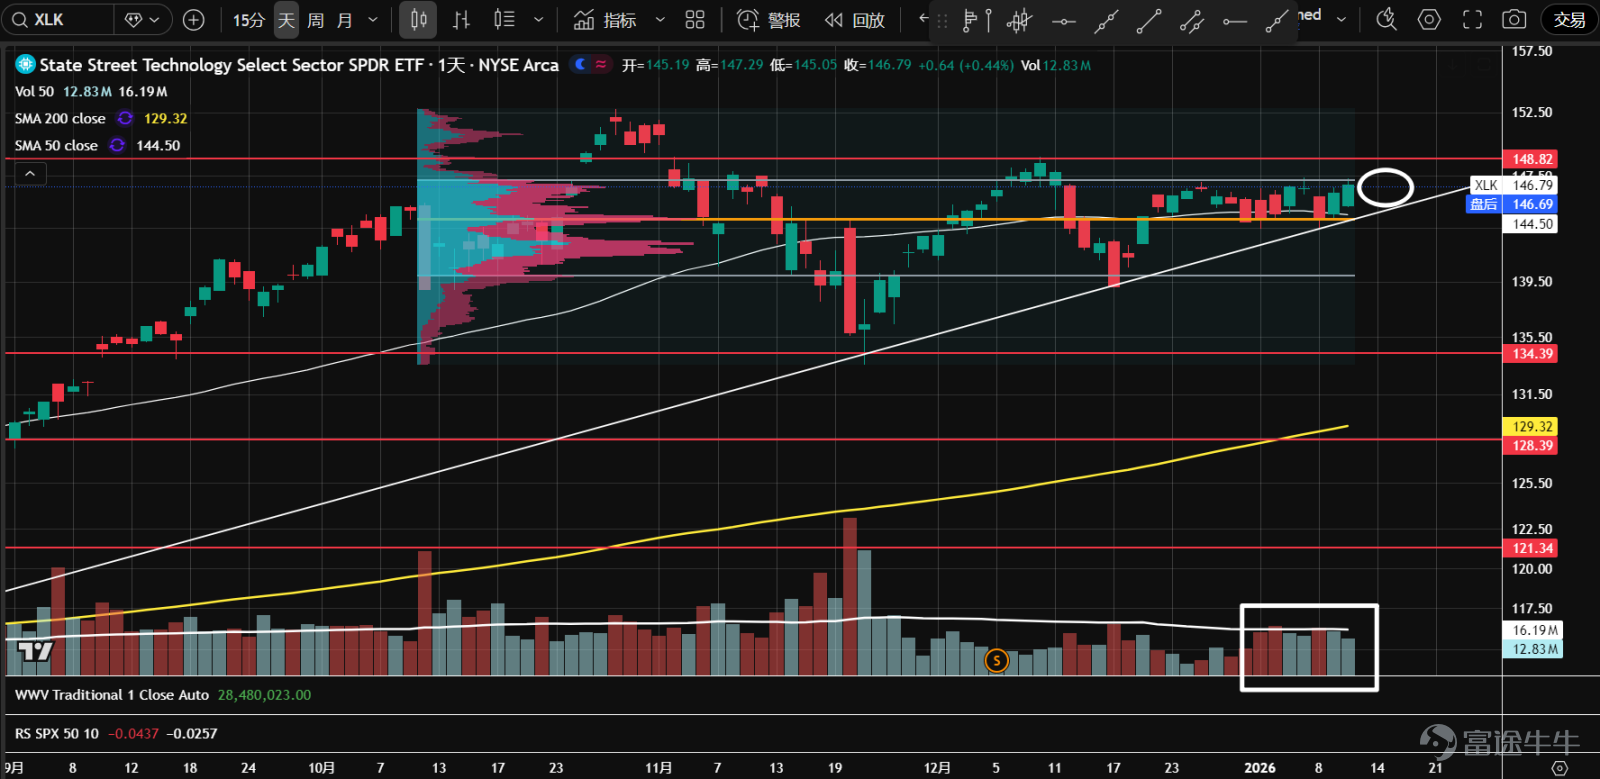The height and width of the screenshot is (779, 1600).
Task: Expand the layout name dropdown arrow
Action: (1342, 19)
